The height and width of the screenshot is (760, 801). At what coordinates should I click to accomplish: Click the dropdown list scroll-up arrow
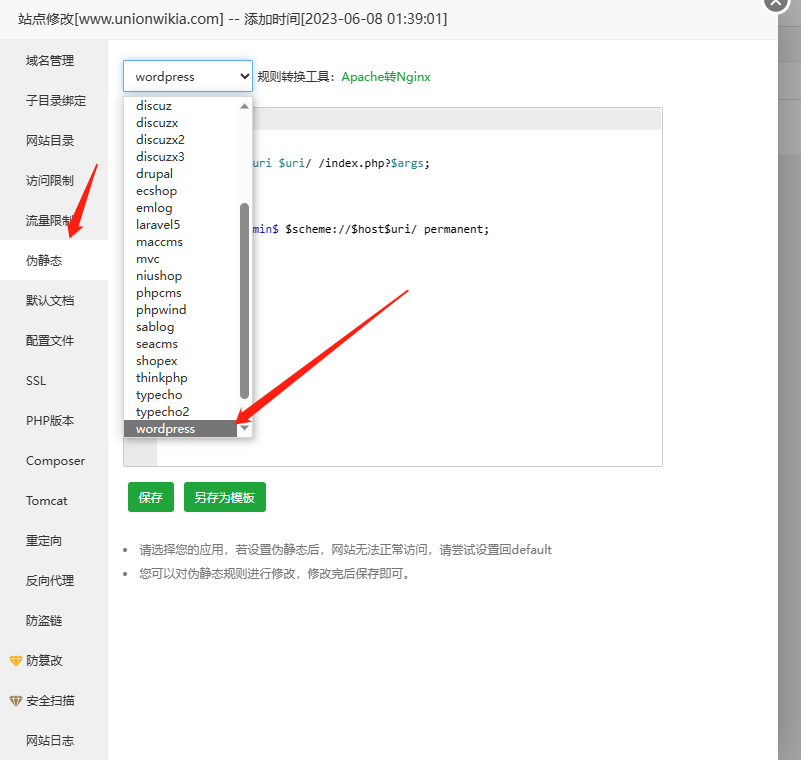(x=244, y=106)
